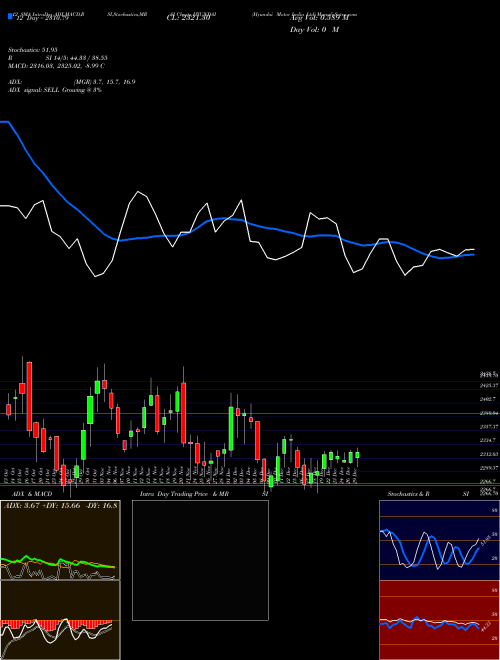Viewport: 500px width, 660px height.
Task: Click the '(MGR) 3.7, 15.7, 16.9' ADX values
Action: click(x=104, y=82)
